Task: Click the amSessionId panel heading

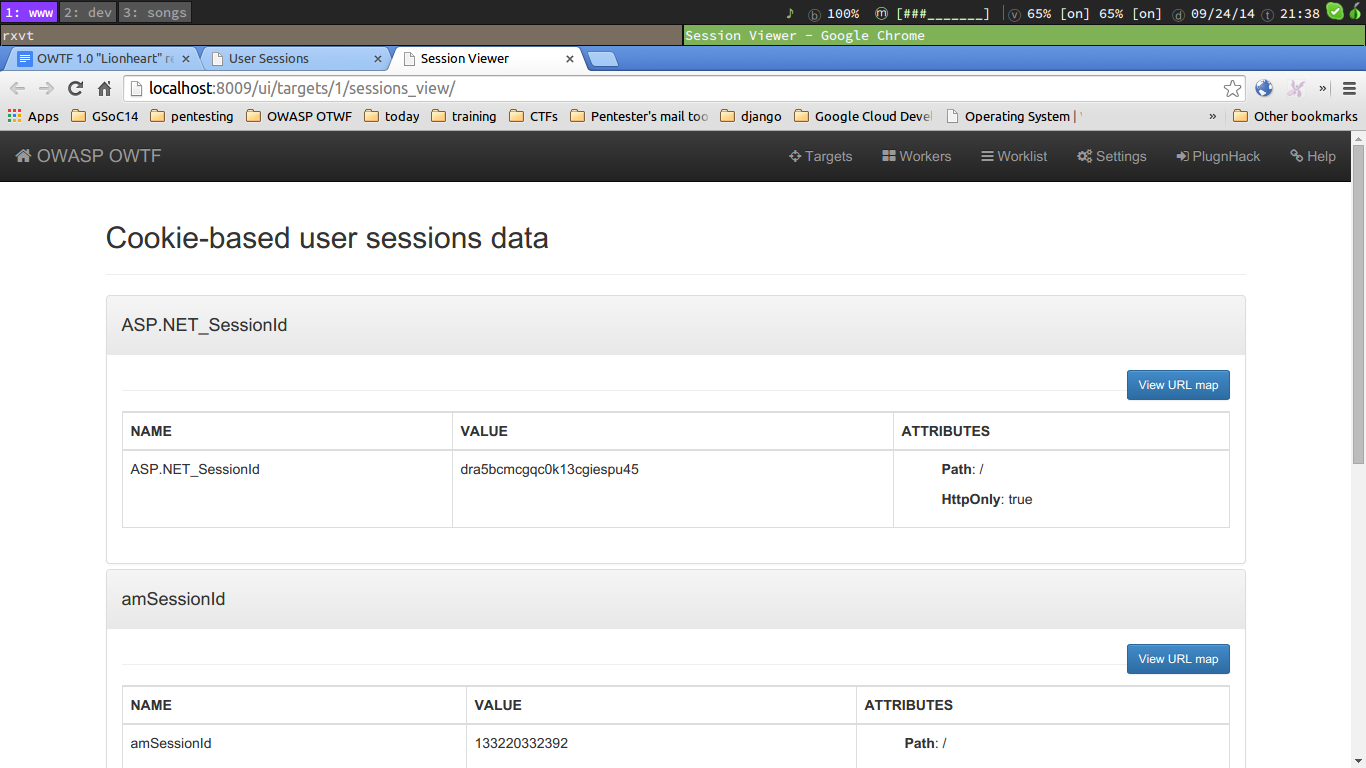Action: tap(676, 599)
